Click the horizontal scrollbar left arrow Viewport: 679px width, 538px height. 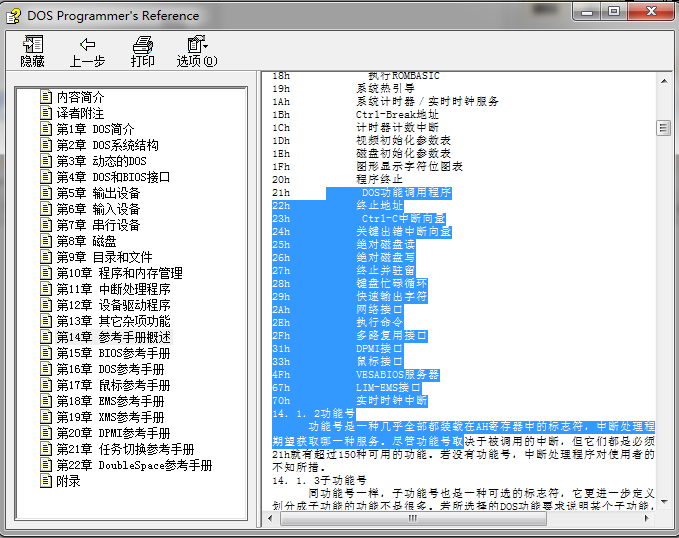pos(271,518)
